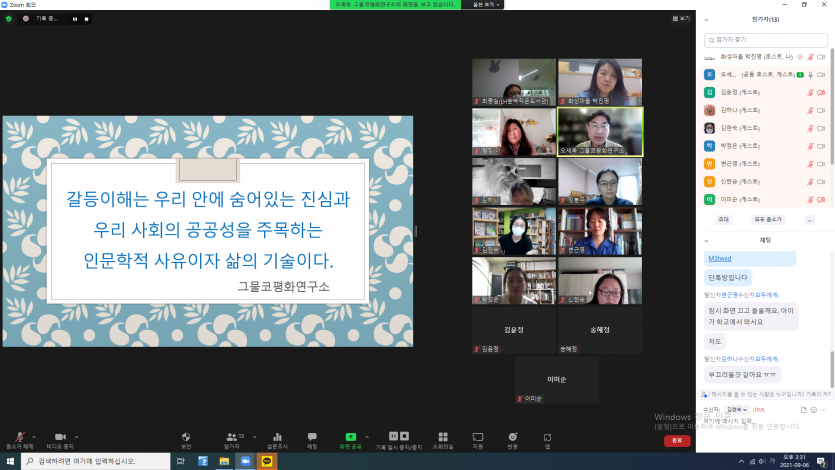This screenshot has height=470, width=835.
Task: Click Zoom icon on taskbar
Action: 245,461
